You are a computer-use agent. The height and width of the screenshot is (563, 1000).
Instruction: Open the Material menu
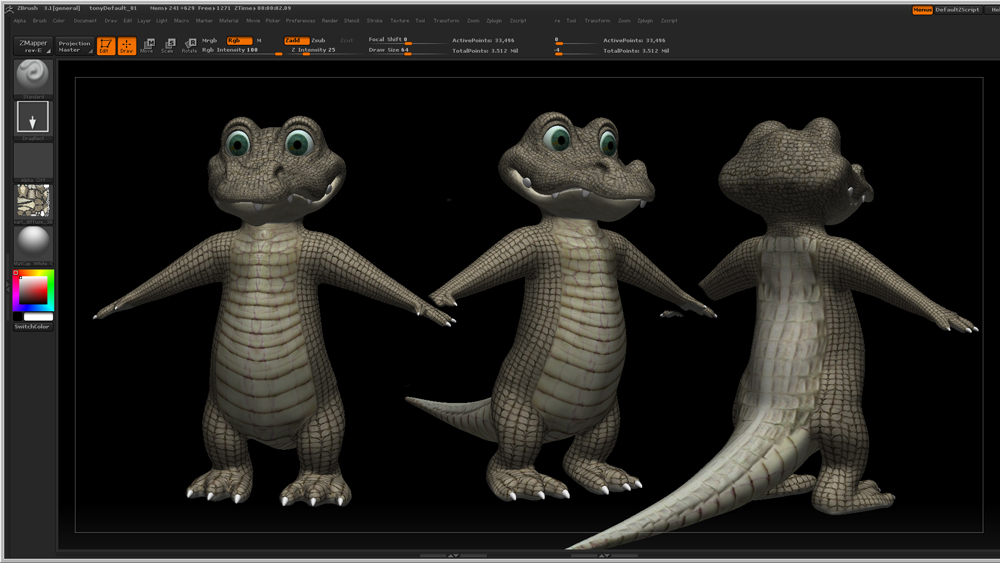pos(229,20)
